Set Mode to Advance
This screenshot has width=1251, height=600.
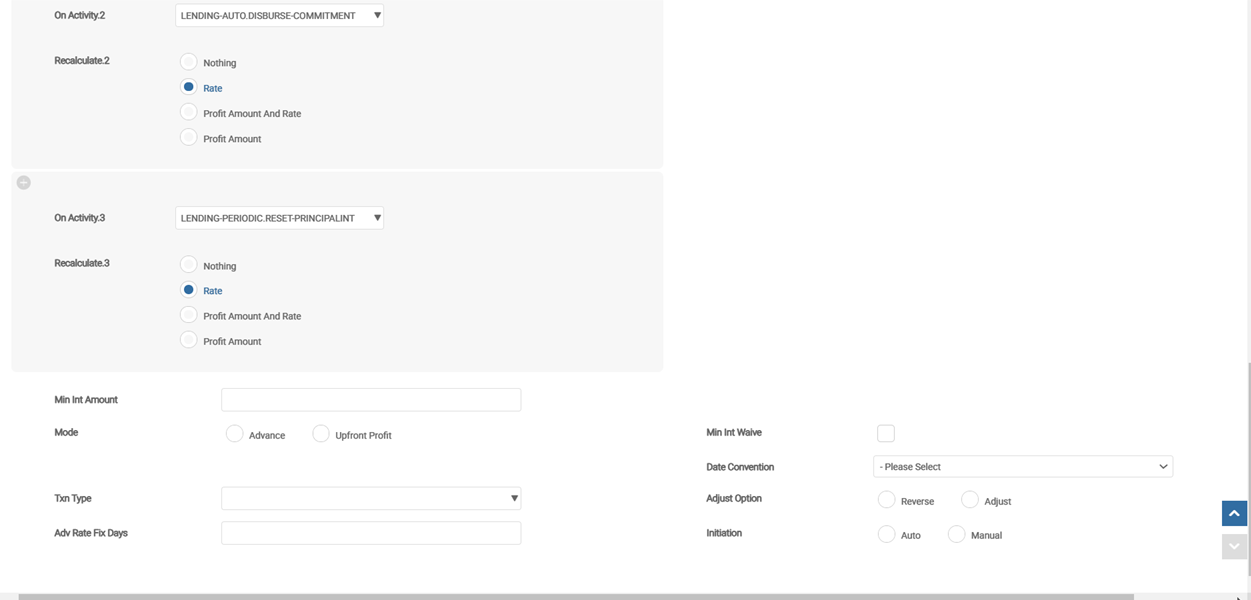[x=235, y=434]
